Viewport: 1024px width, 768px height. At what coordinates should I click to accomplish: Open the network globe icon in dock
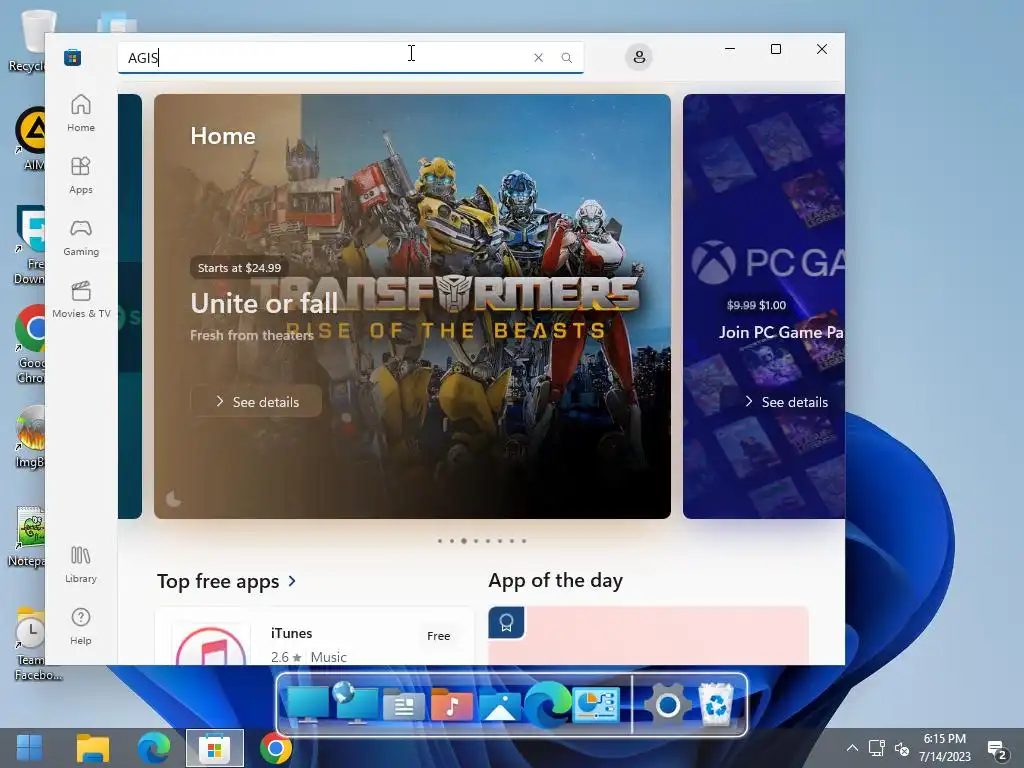[x=355, y=703]
